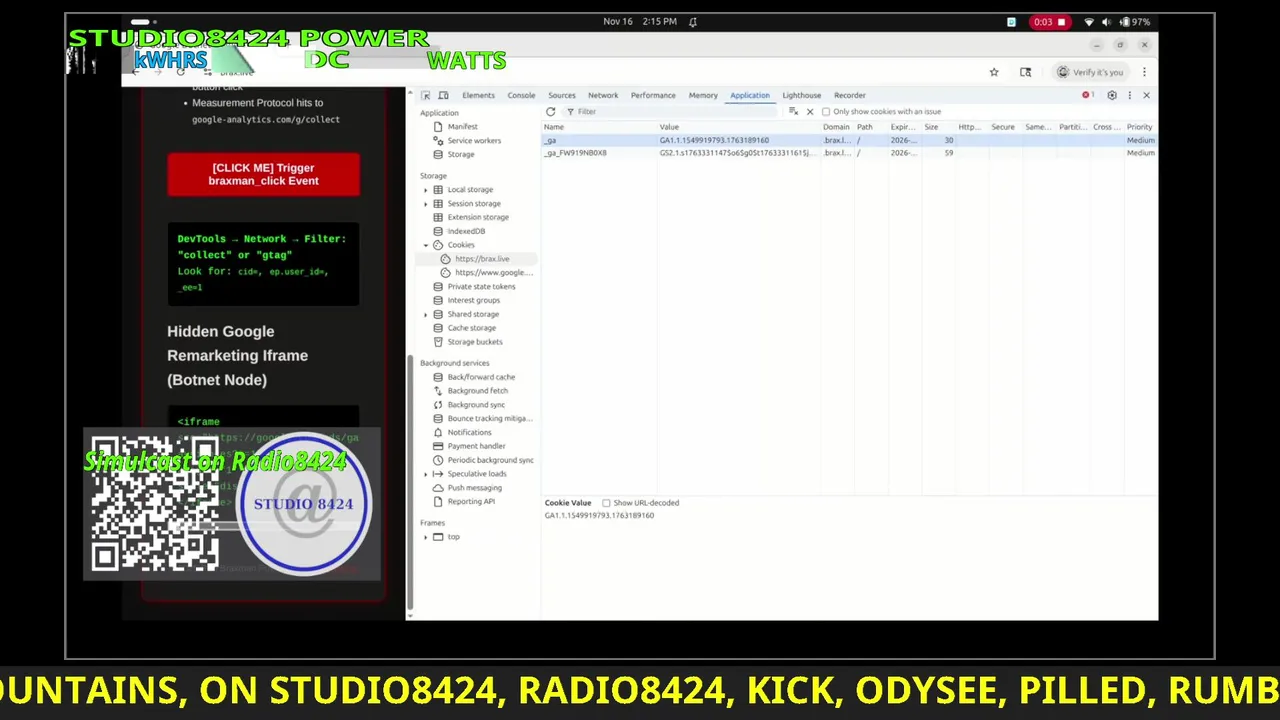The image size is (1280, 720).
Task: Click the refresh cookies icon
Action: pyautogui.click(x=550, y=112)
